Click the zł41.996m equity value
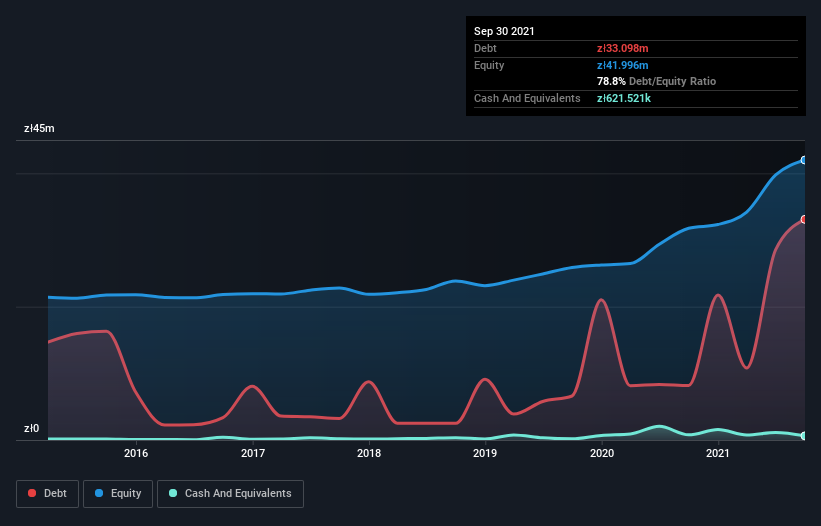The width and height of the screenshot is (821, 526). 623,65
